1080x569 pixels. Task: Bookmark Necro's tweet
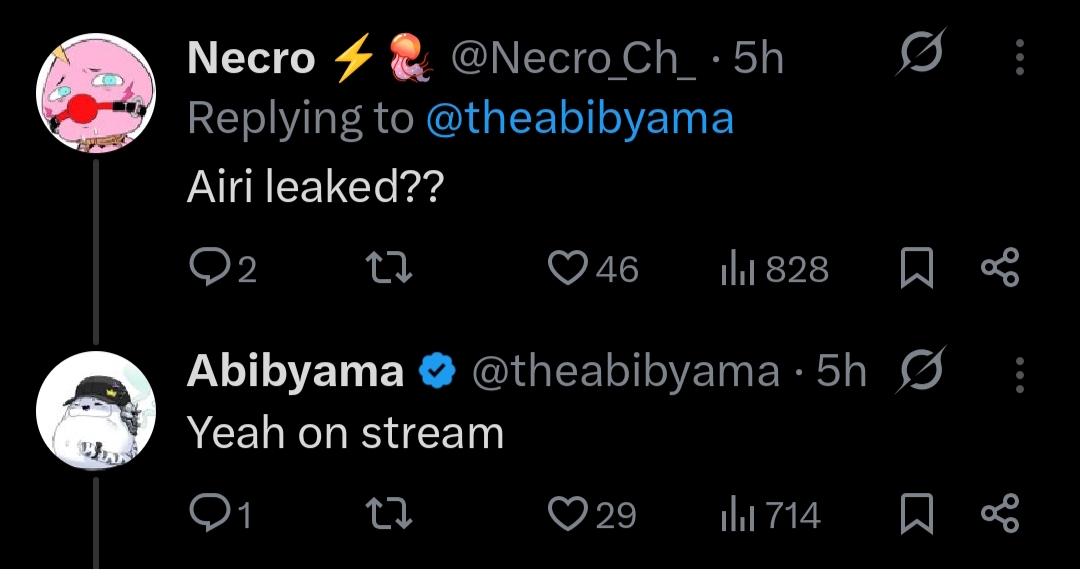click(915, 268)
